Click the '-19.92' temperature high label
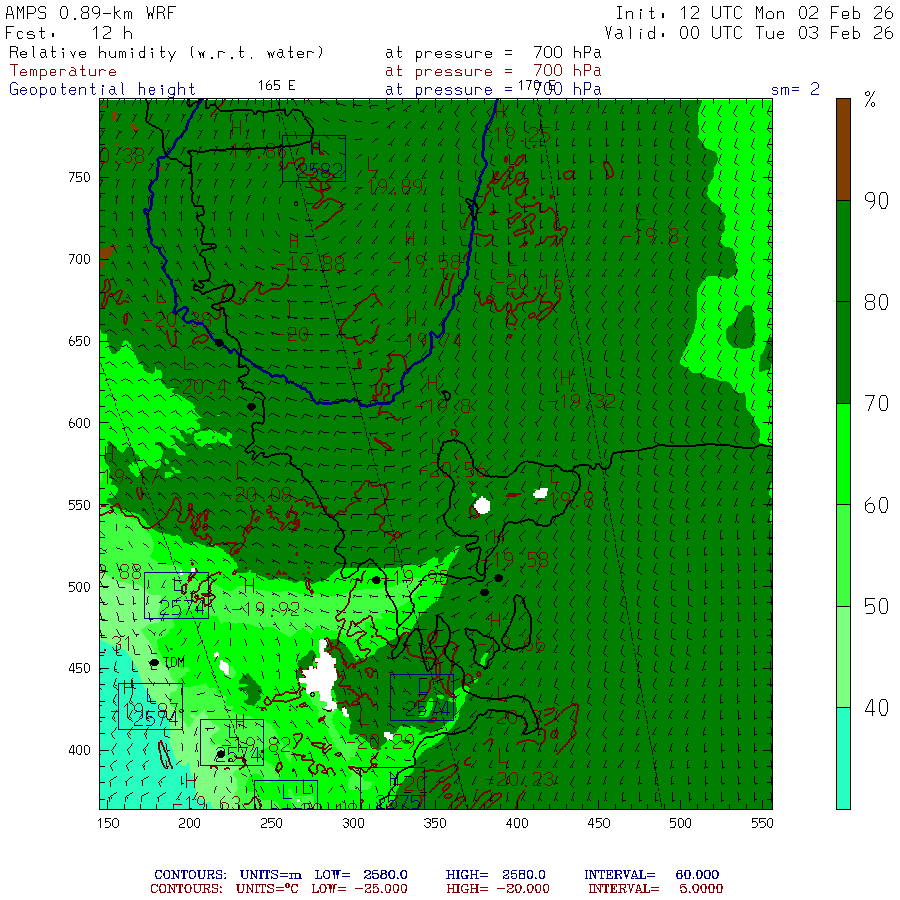This screenshot has width=900, height=900. pyautogui.click(x=265, y=609)
